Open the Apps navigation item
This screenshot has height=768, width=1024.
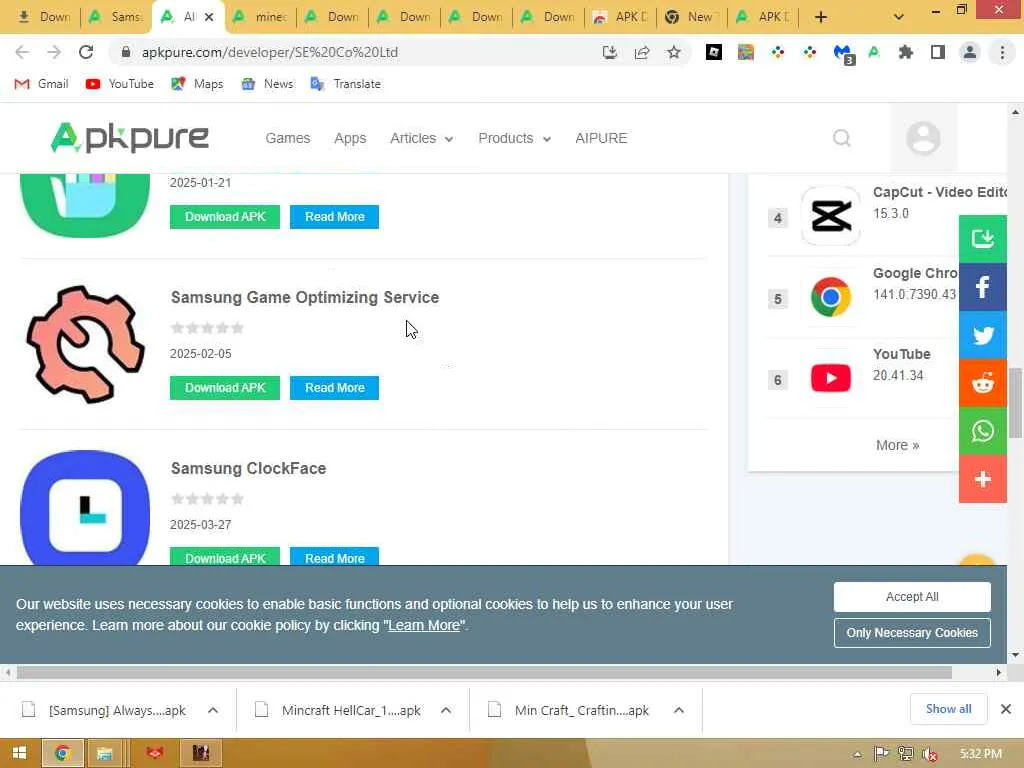(350, 138)
